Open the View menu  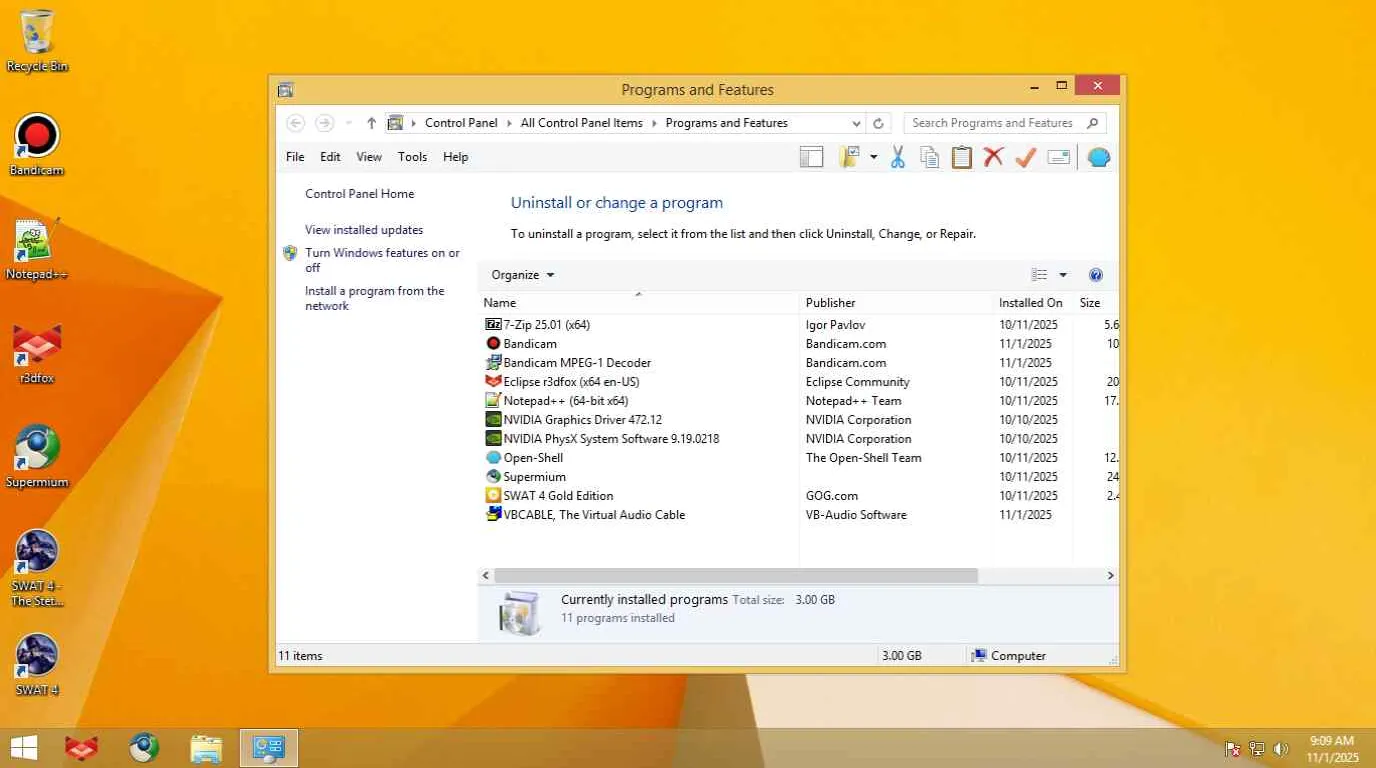(x=369, y=157)
